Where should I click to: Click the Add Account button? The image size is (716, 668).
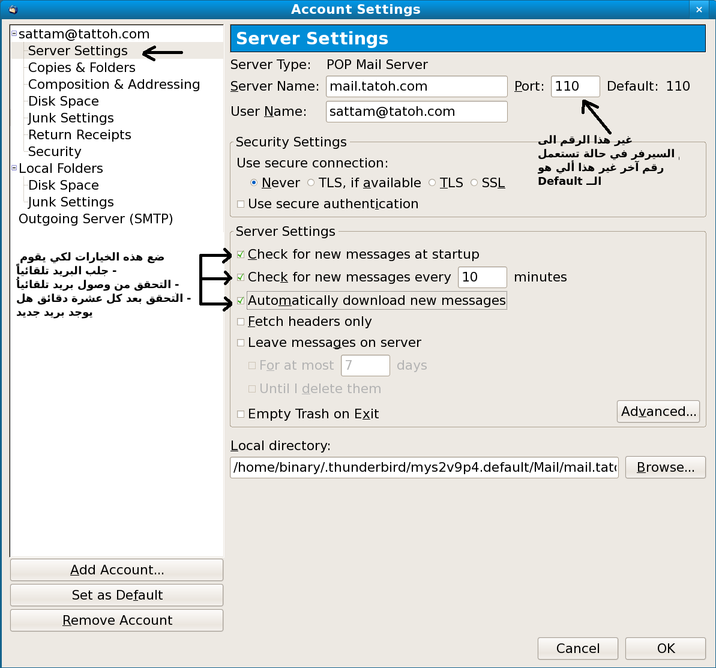[117, 570]
